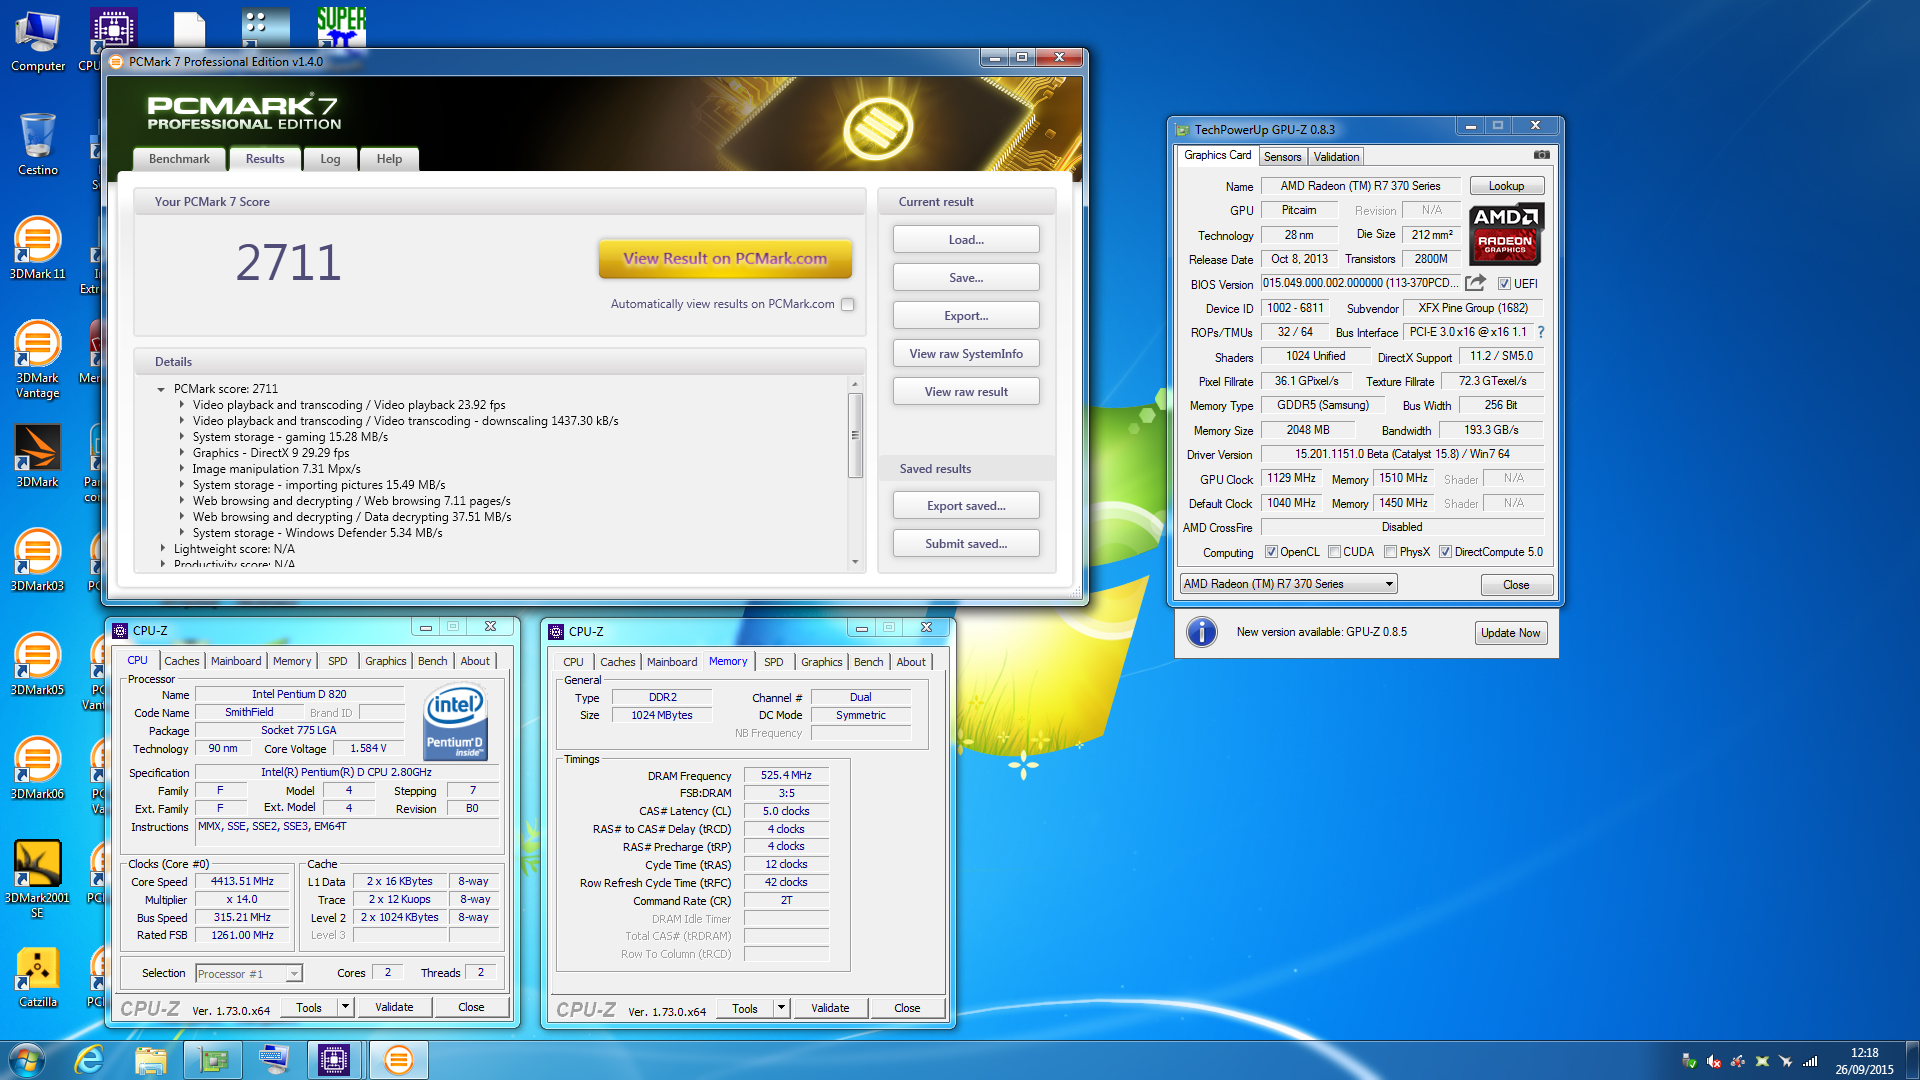Switch to the Log tab in PCMark
Screen dimensions: 1920x1080
330,159
